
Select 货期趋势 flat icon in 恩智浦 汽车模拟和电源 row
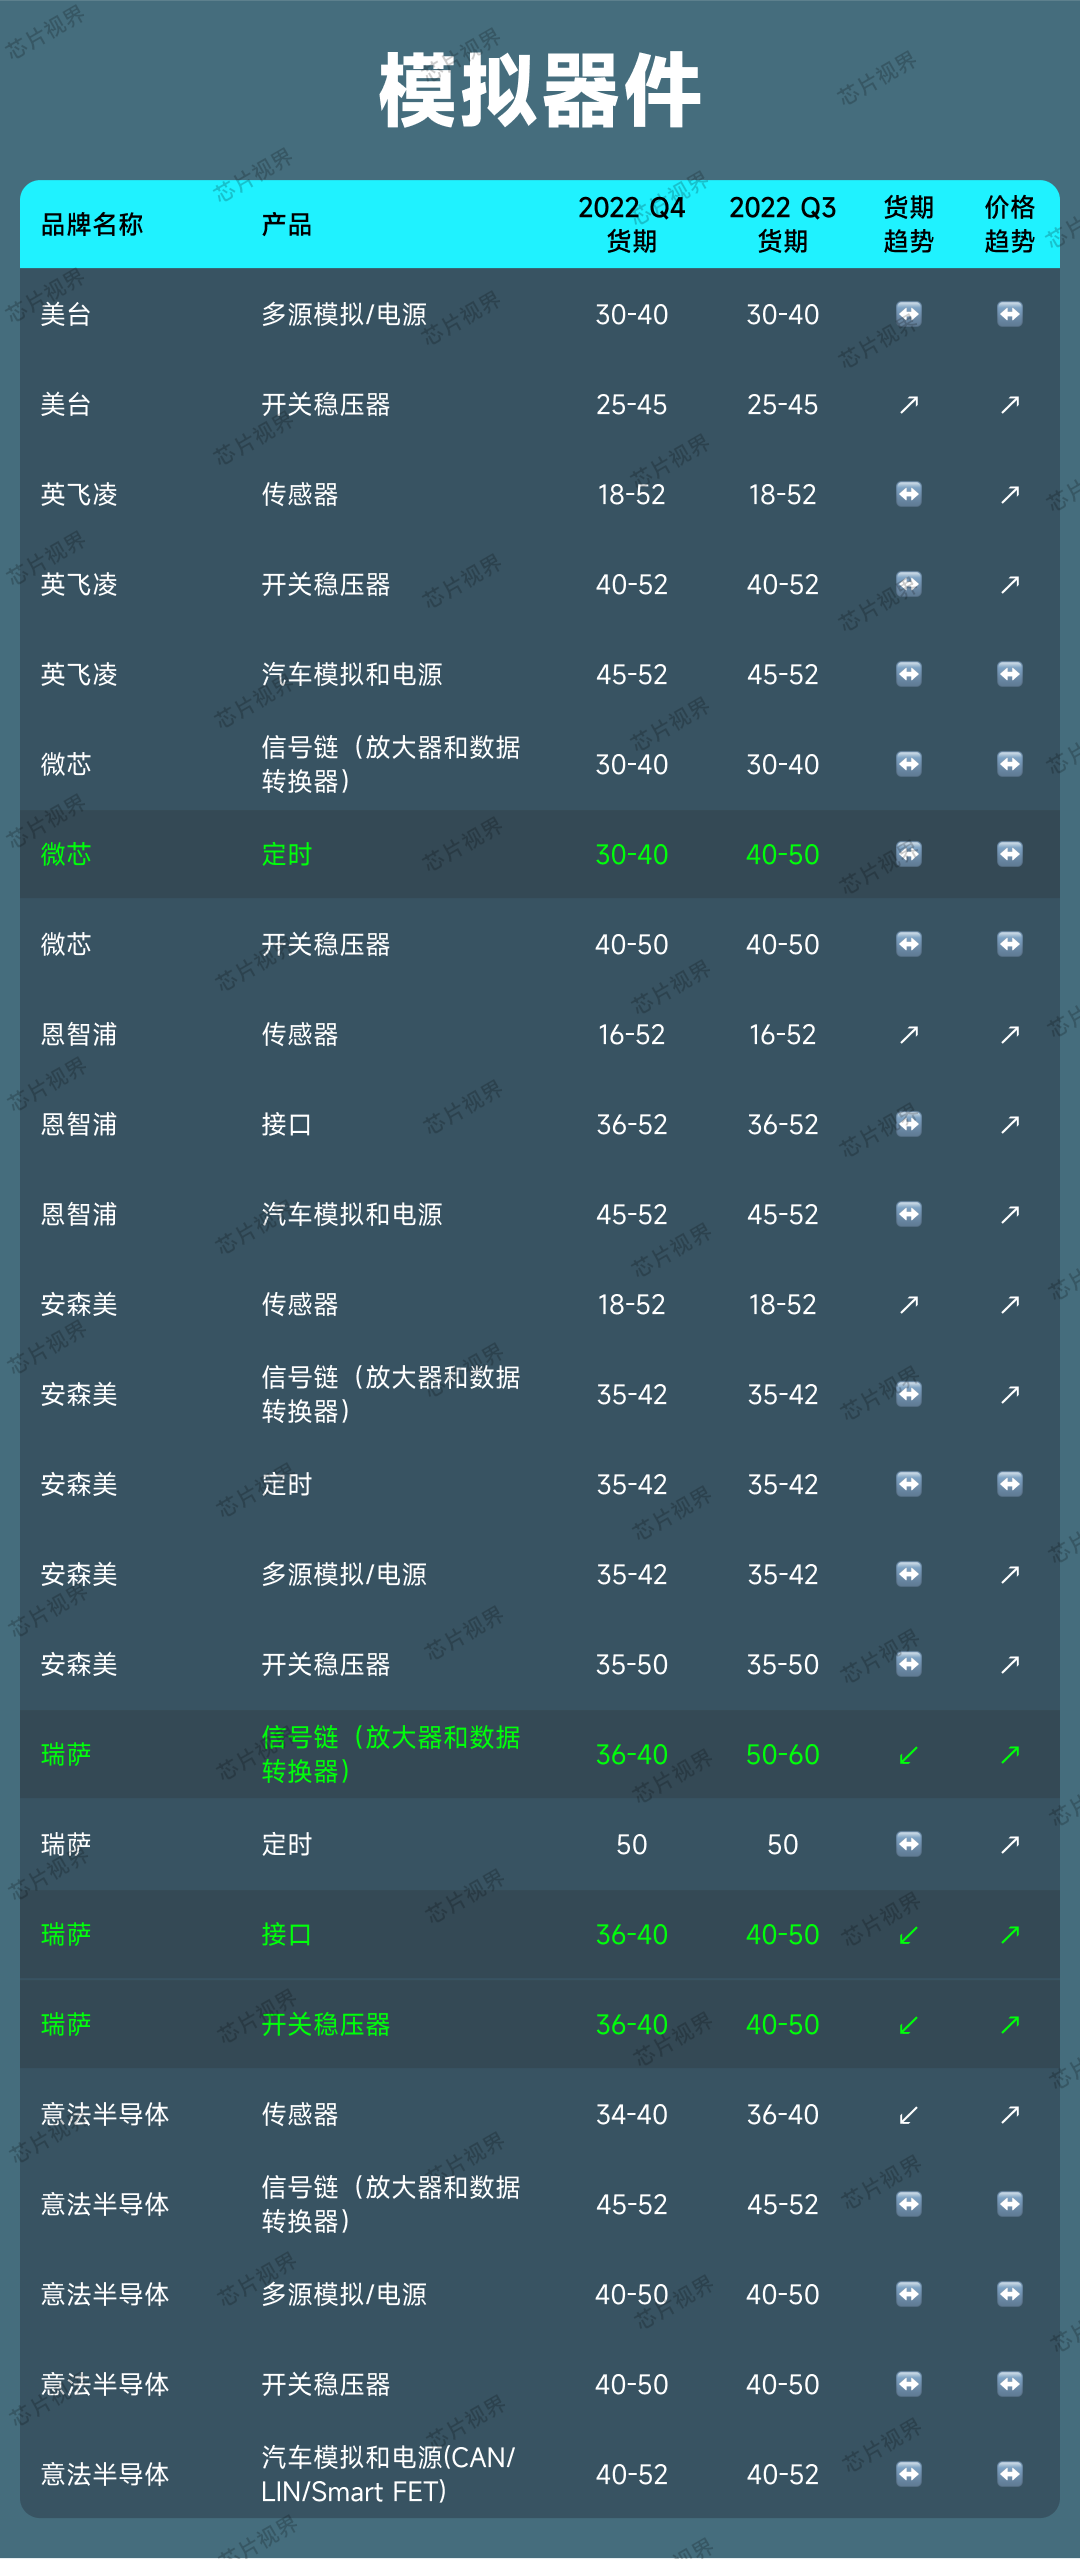909,1214
